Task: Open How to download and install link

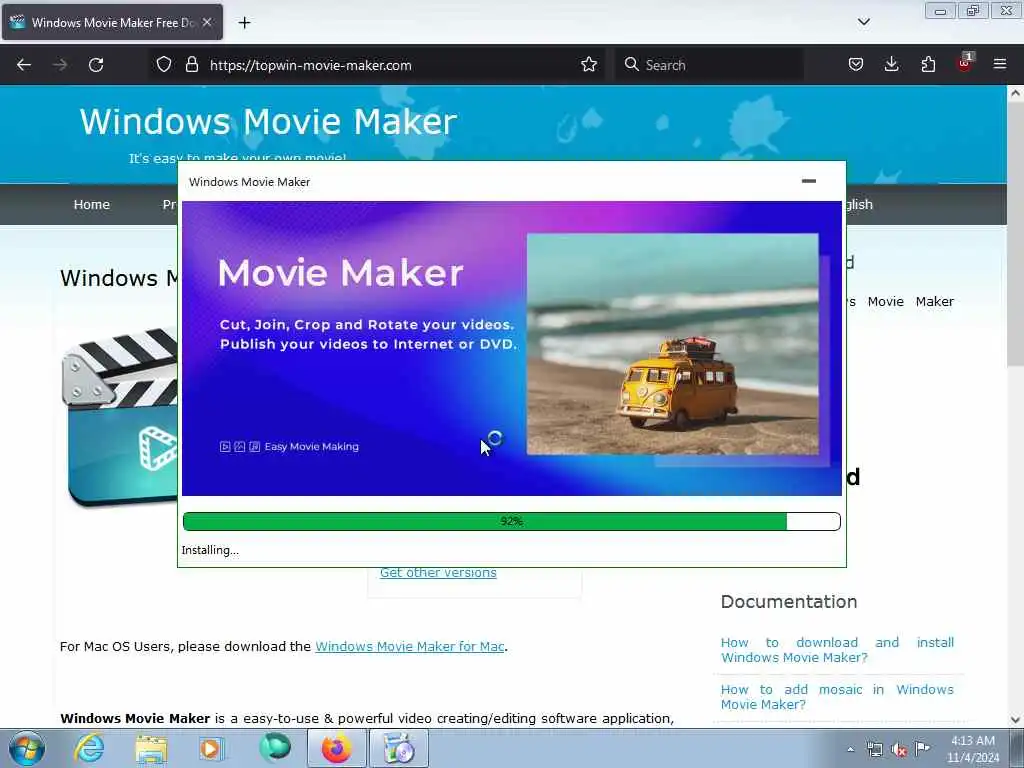Action: pyautogui.click(x=837, y=650)
